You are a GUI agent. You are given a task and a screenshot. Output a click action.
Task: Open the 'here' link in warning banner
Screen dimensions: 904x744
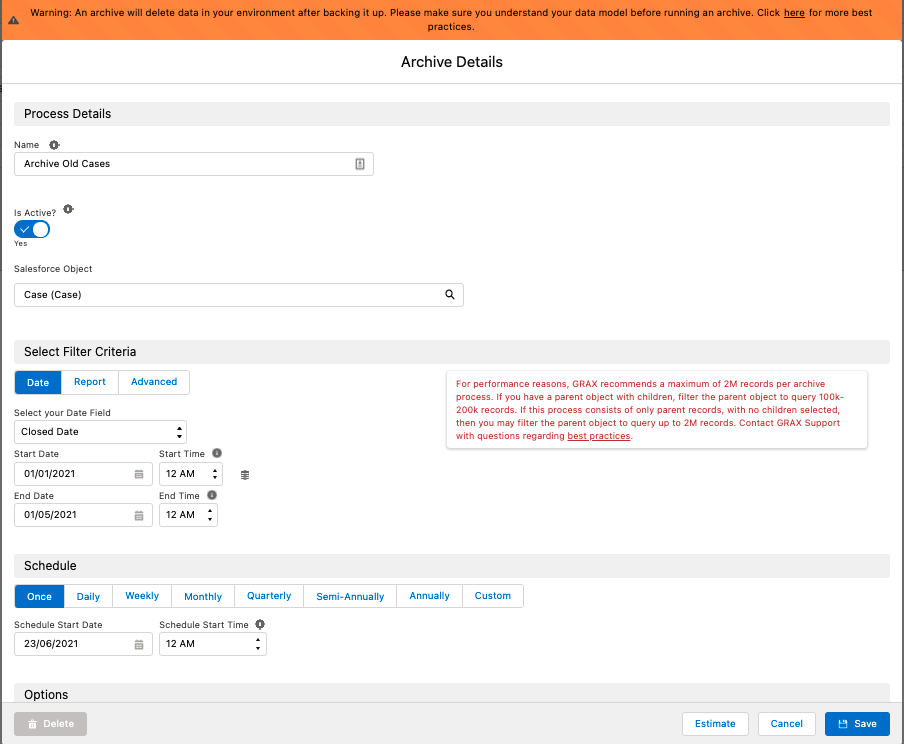click(x=794, y=13)
